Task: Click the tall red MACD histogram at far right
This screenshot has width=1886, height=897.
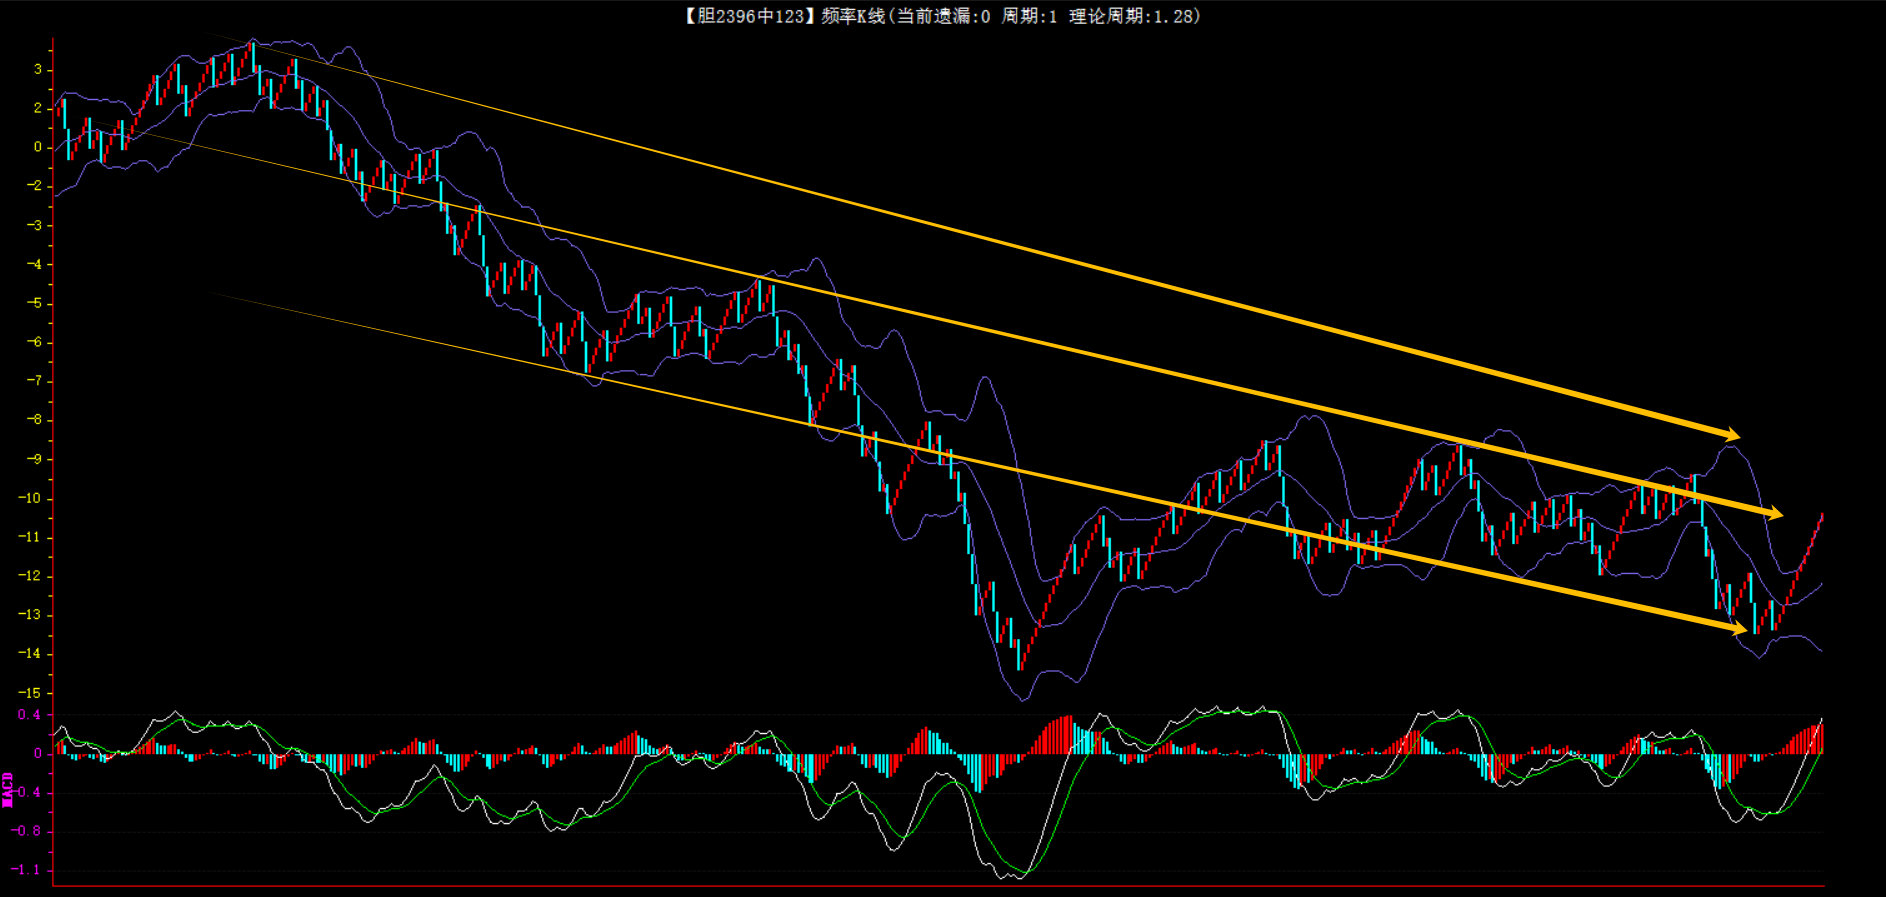Action: [1819, 738]
